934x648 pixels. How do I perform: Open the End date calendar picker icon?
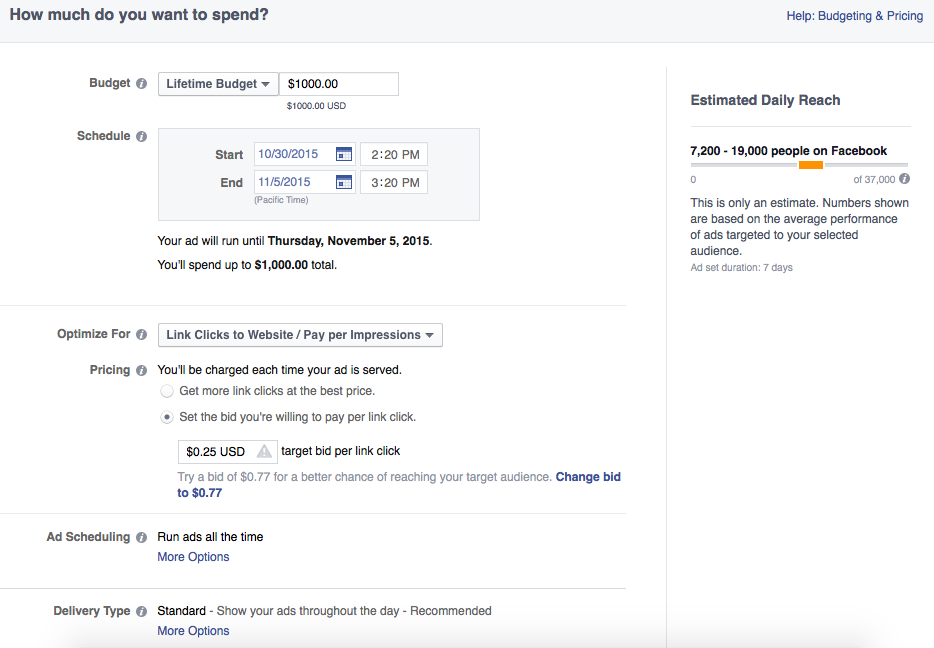344,182
